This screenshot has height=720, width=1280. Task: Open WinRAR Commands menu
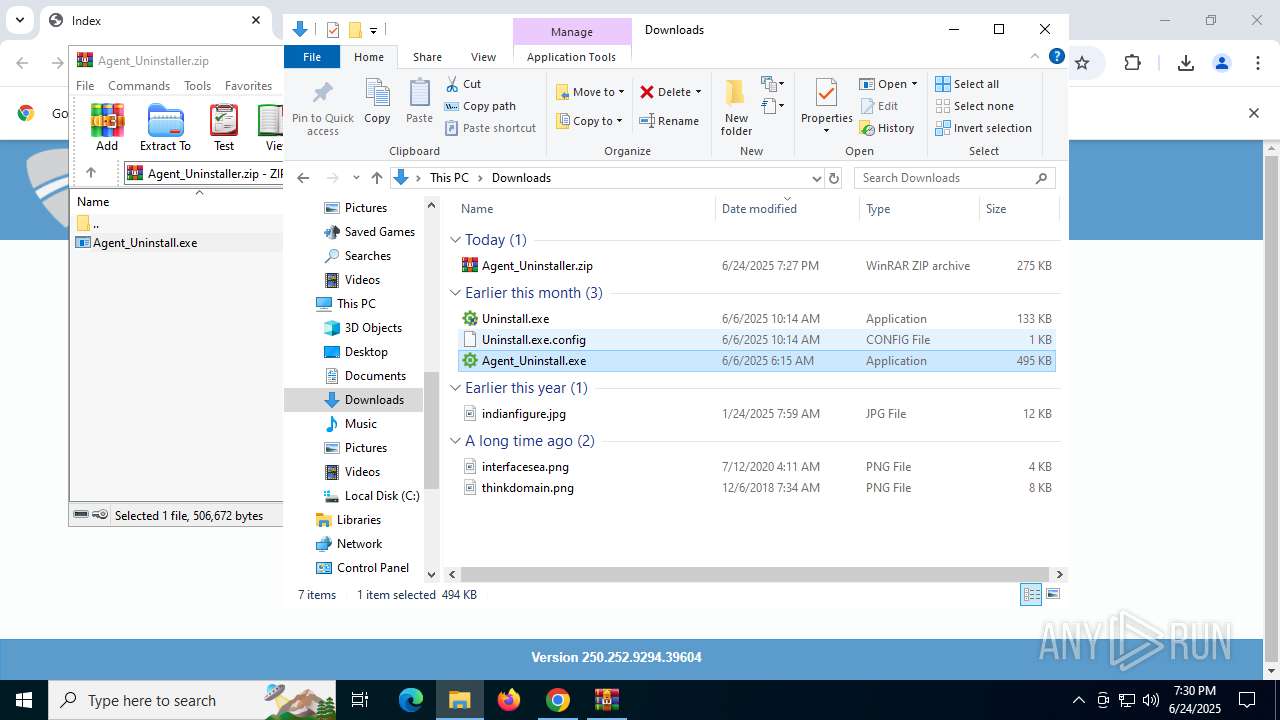[x=139, y=86]
